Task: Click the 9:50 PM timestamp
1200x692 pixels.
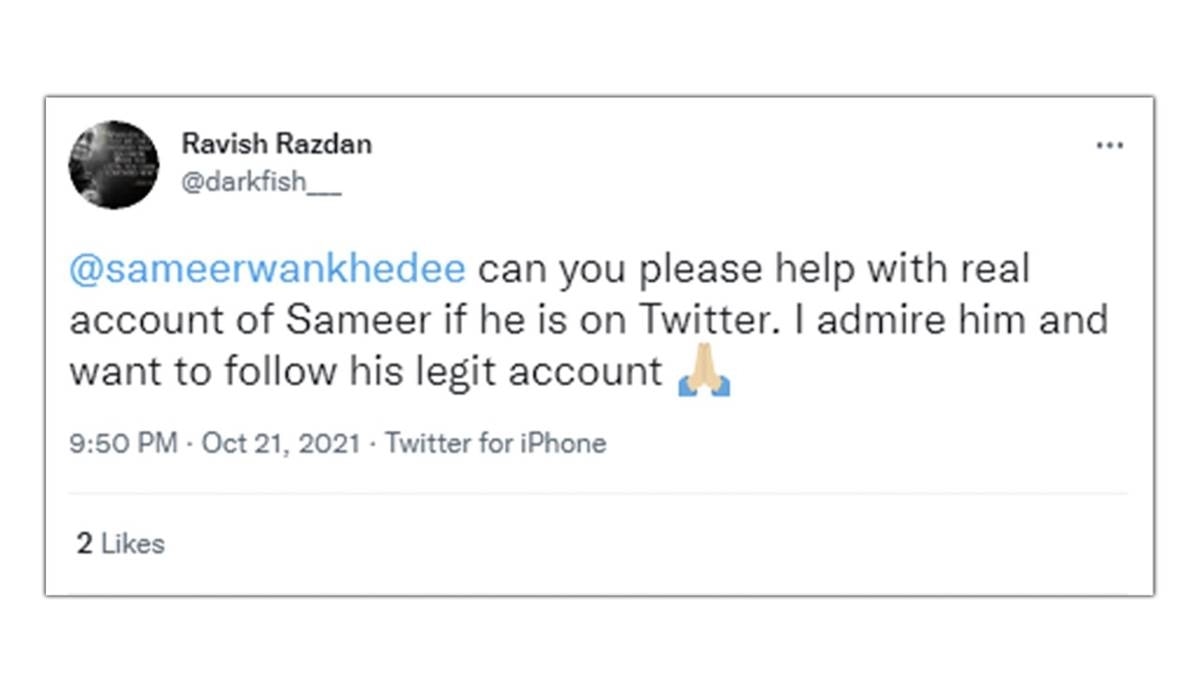Action: coord(124,443)
